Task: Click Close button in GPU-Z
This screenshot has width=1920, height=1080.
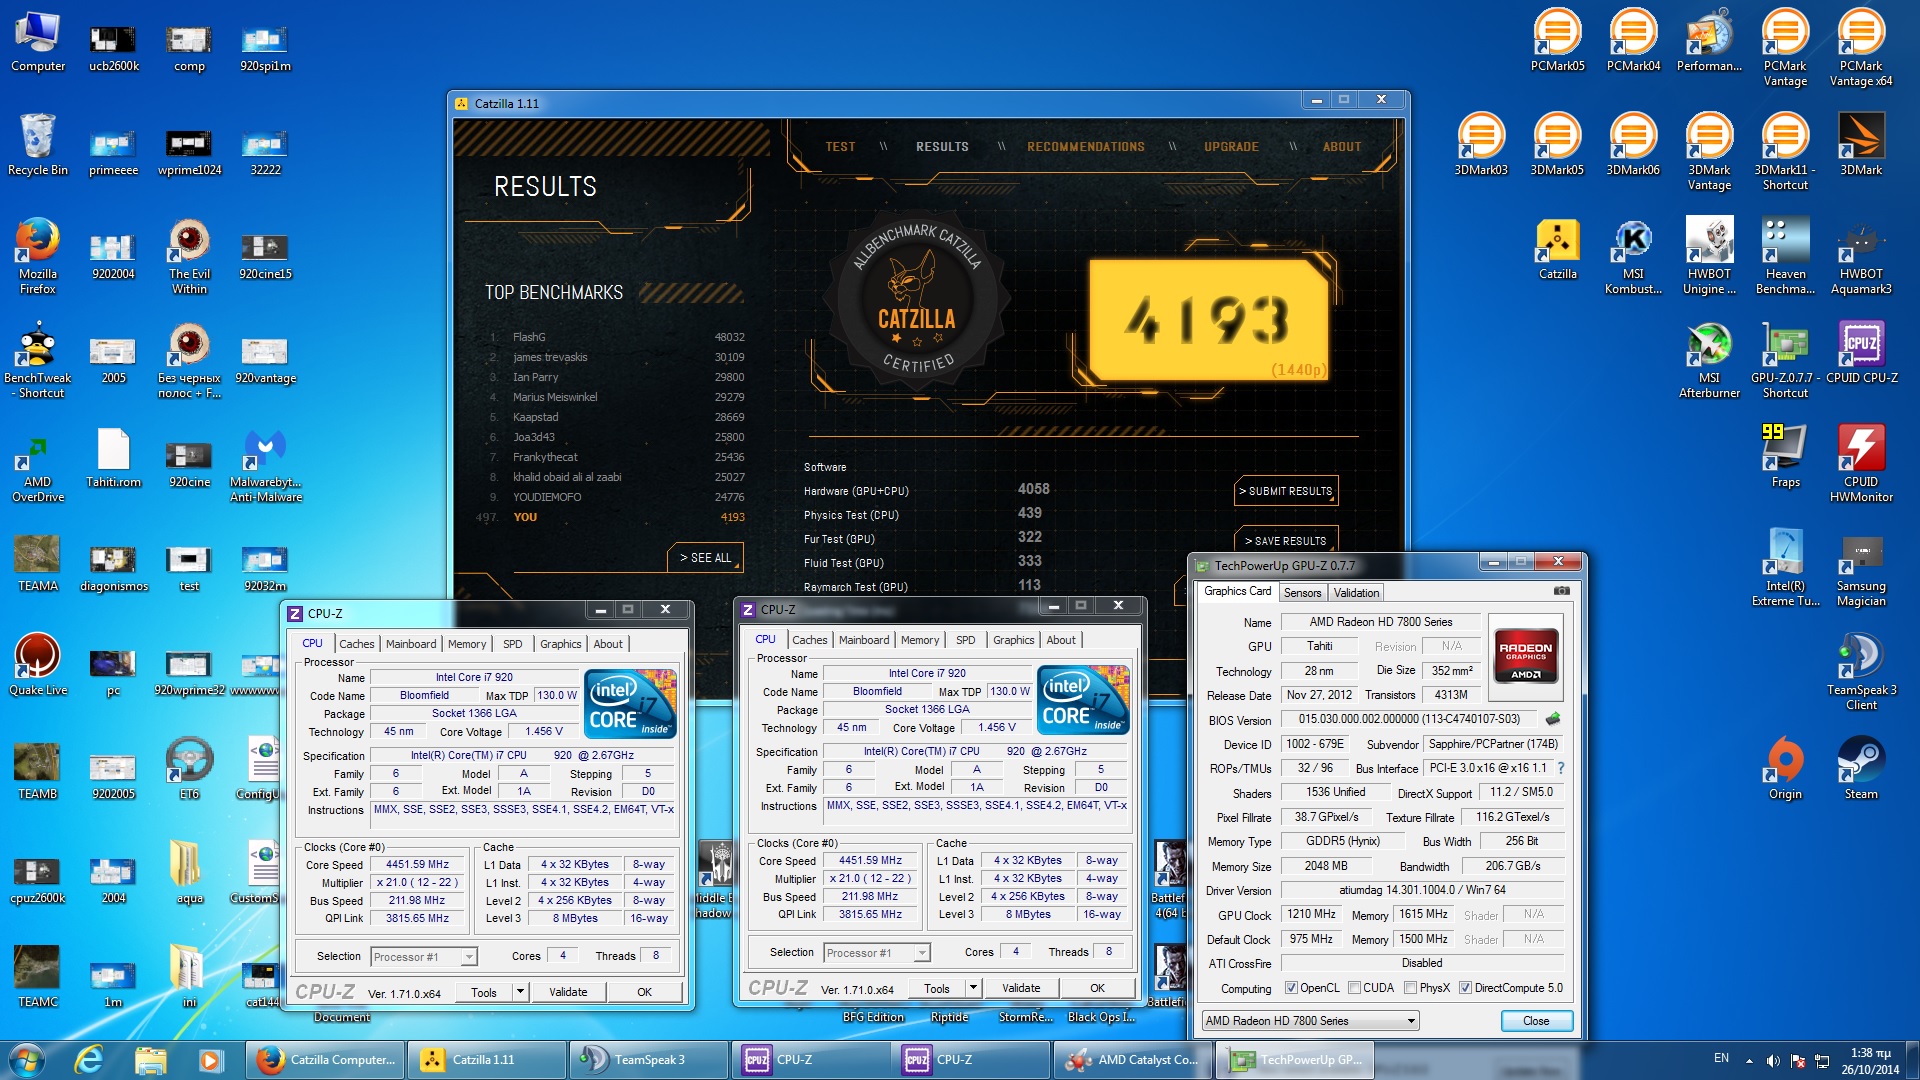Action: [x=1536, y=1021]
